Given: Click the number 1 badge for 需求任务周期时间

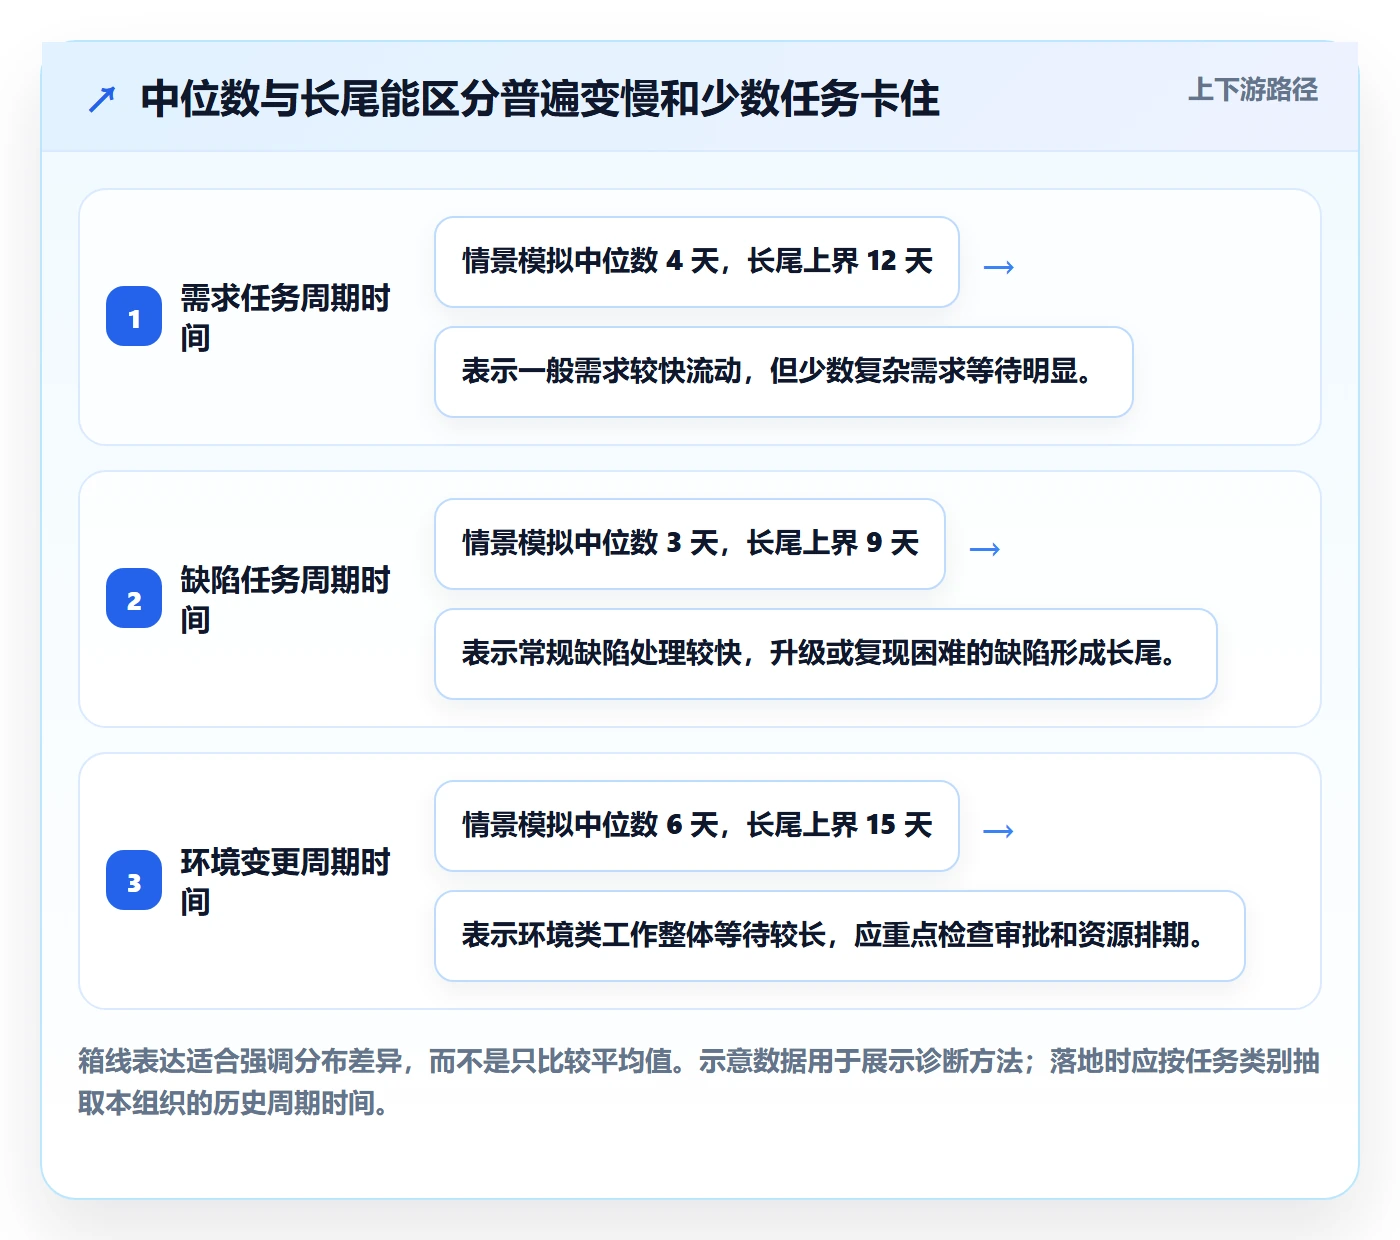Looking at the screenshot, I should point(134,317).
